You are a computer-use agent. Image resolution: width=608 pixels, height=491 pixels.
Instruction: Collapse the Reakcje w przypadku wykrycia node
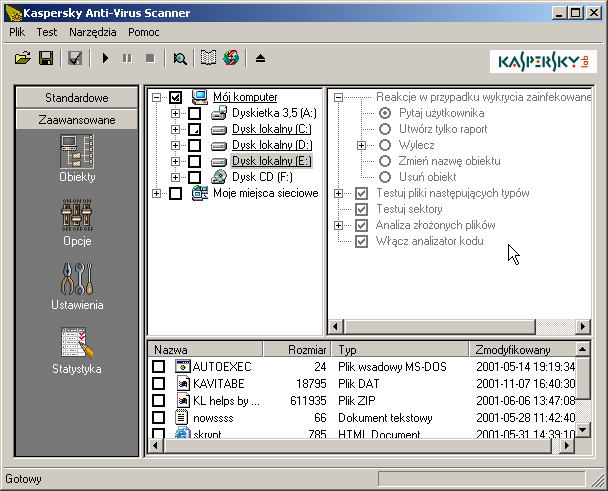point(338,97)
